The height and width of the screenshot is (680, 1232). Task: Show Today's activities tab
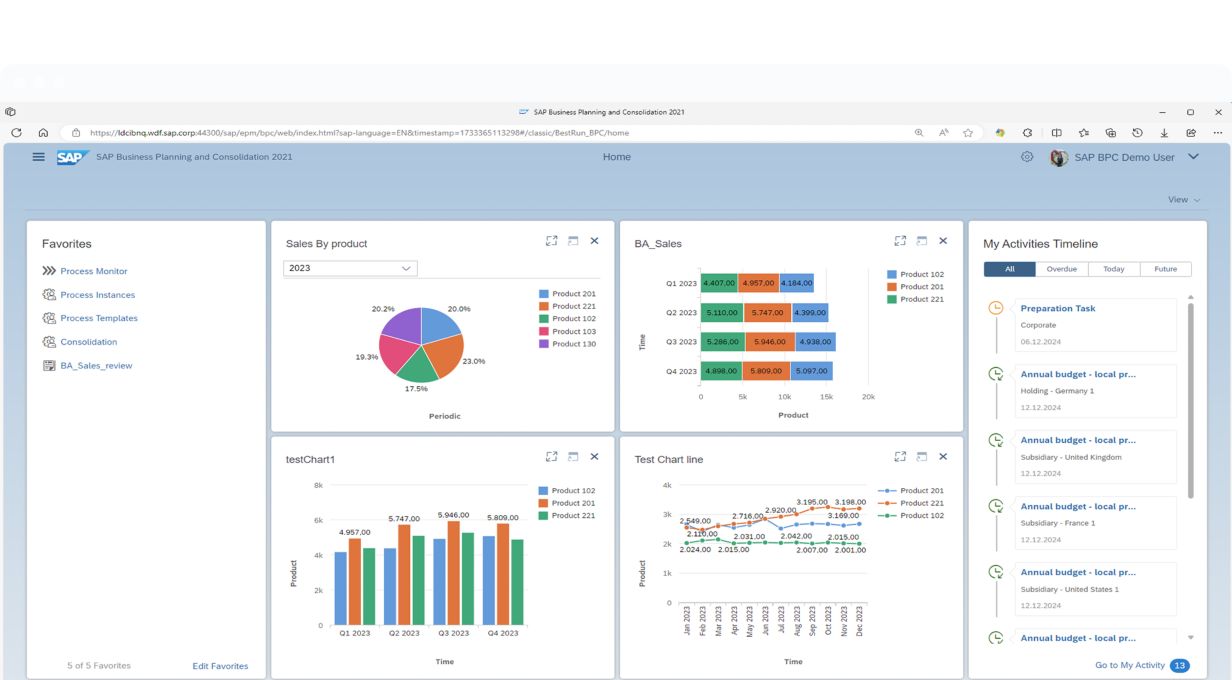pos(1114,269)
